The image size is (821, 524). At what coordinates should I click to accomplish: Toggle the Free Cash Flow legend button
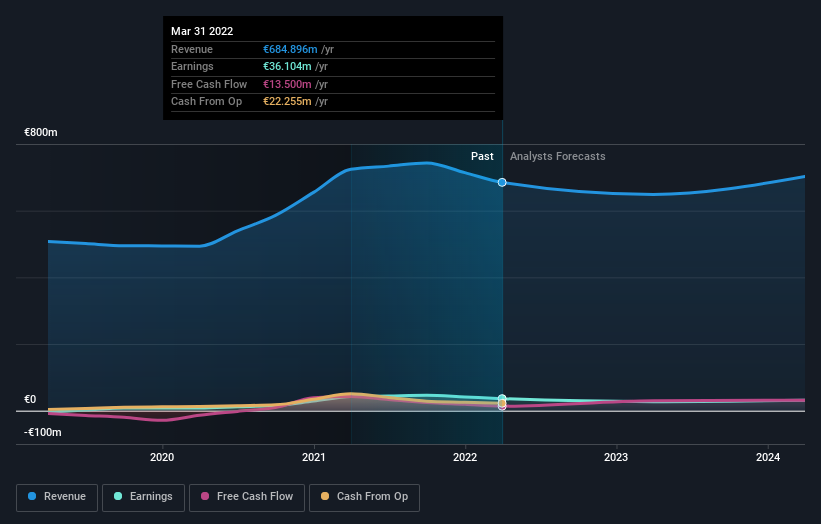coord(247,497)
